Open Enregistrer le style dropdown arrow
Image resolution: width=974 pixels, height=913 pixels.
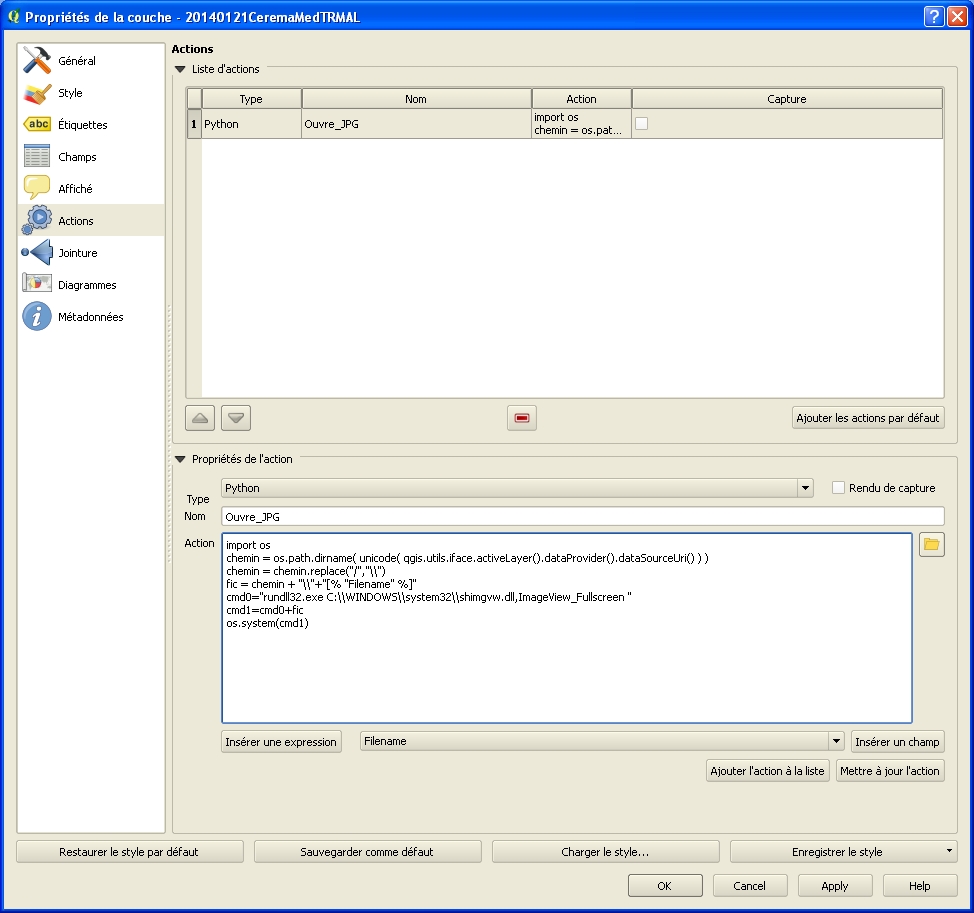click(x=949, y=850)
